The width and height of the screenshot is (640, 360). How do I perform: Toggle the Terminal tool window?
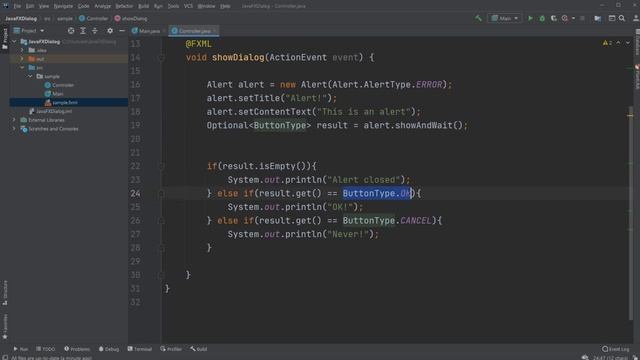140,349
